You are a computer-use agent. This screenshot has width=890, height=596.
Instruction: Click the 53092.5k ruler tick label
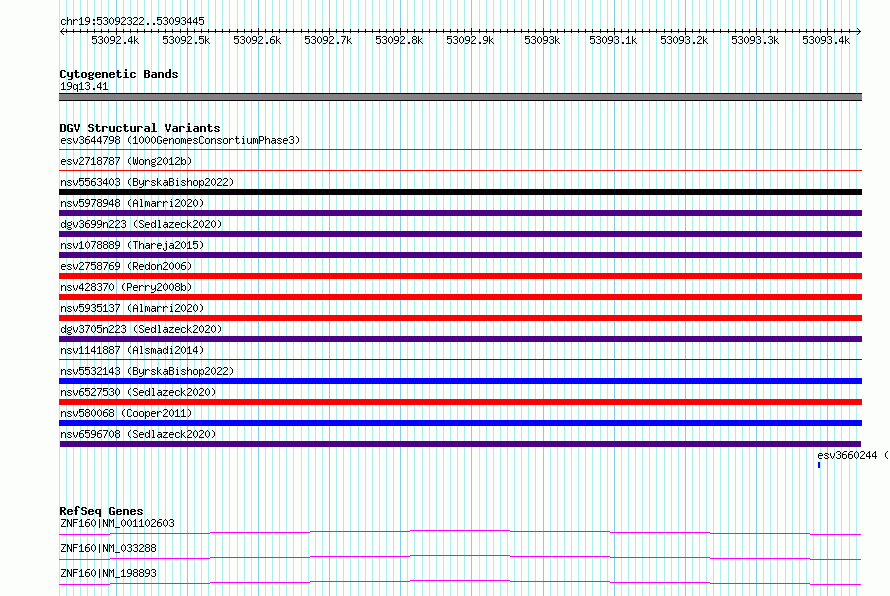pos(186,40)
